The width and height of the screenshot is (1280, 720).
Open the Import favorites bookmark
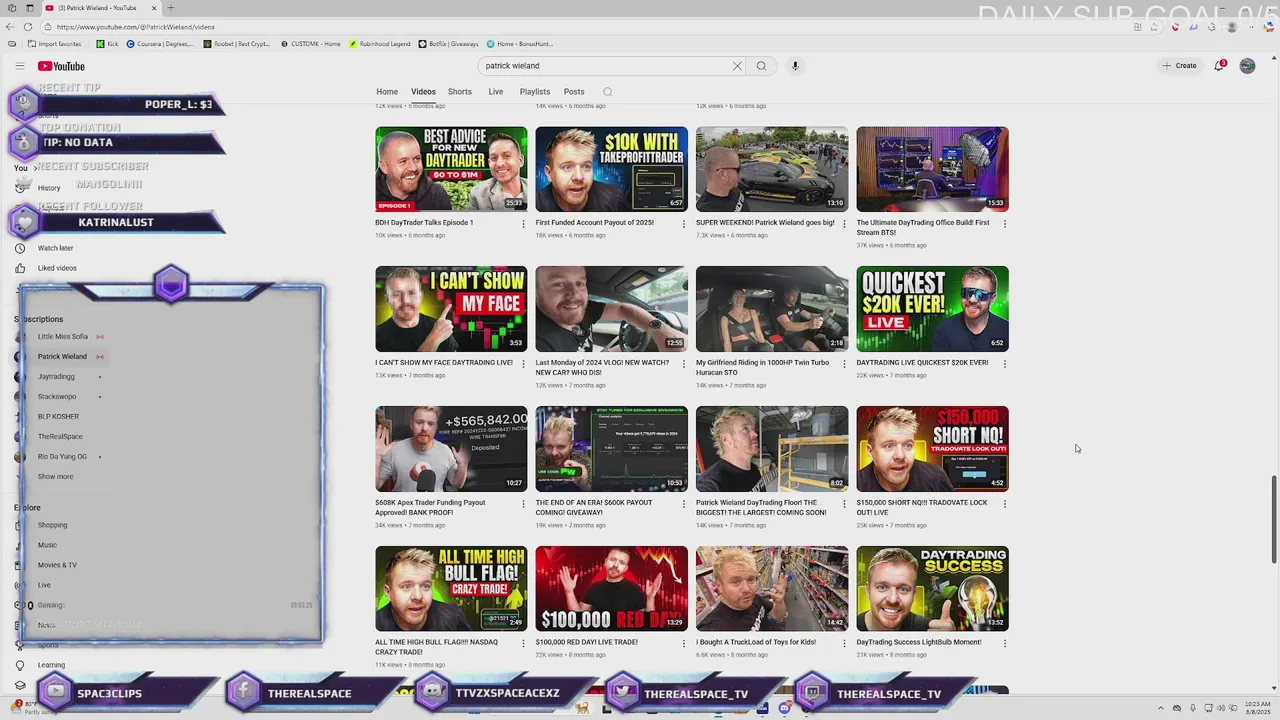point(55,44)
